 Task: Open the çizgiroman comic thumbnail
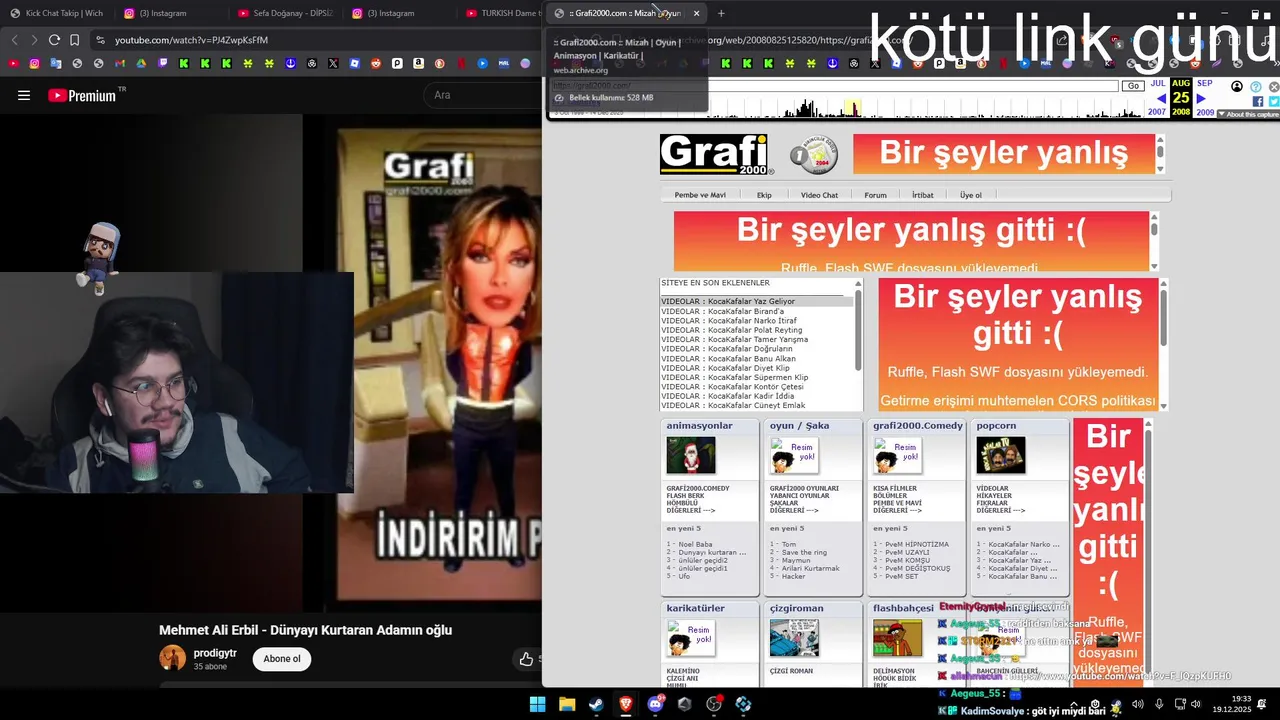794,638
